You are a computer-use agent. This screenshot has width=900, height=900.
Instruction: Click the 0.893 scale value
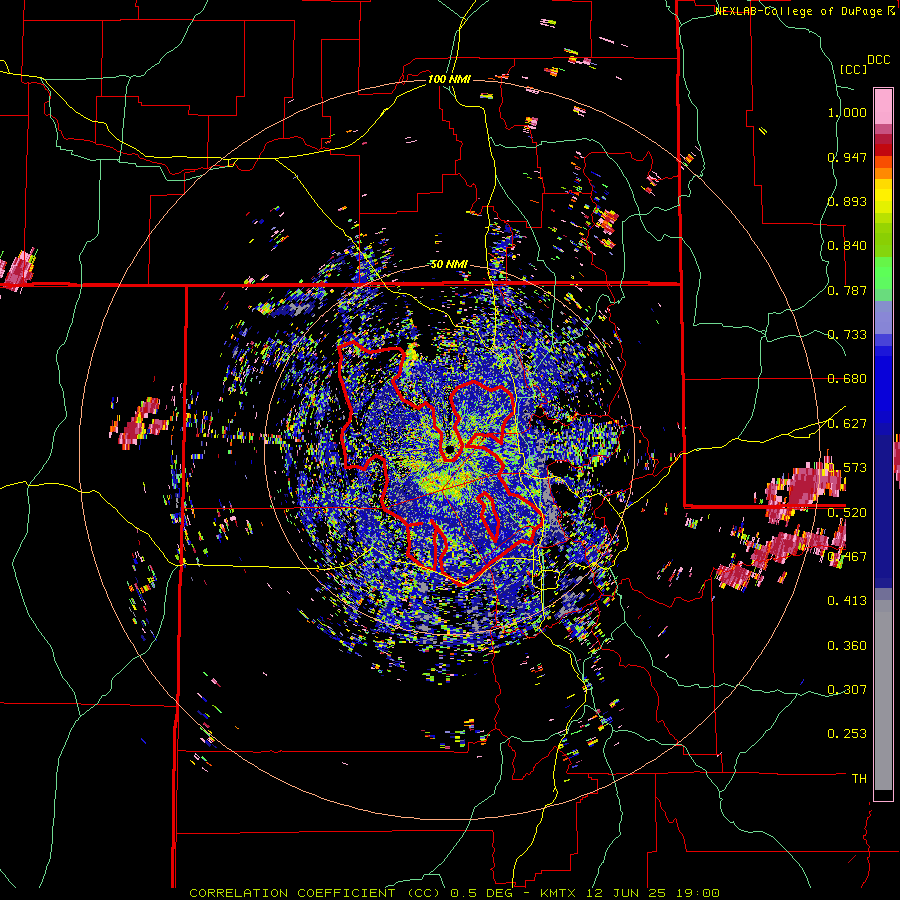point(847,201)
